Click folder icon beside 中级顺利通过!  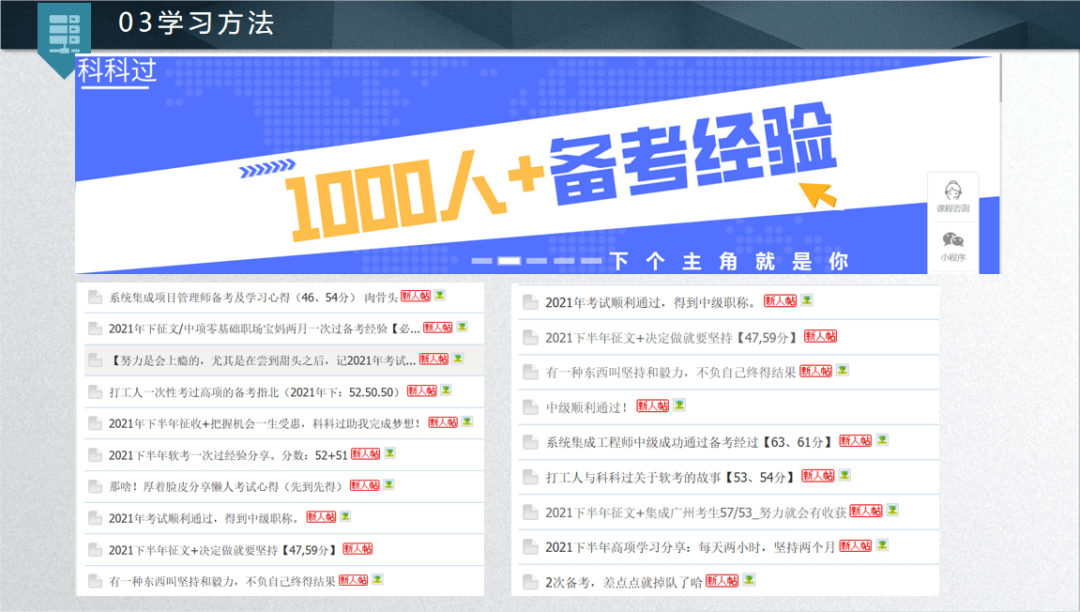[x=530, y=408]
